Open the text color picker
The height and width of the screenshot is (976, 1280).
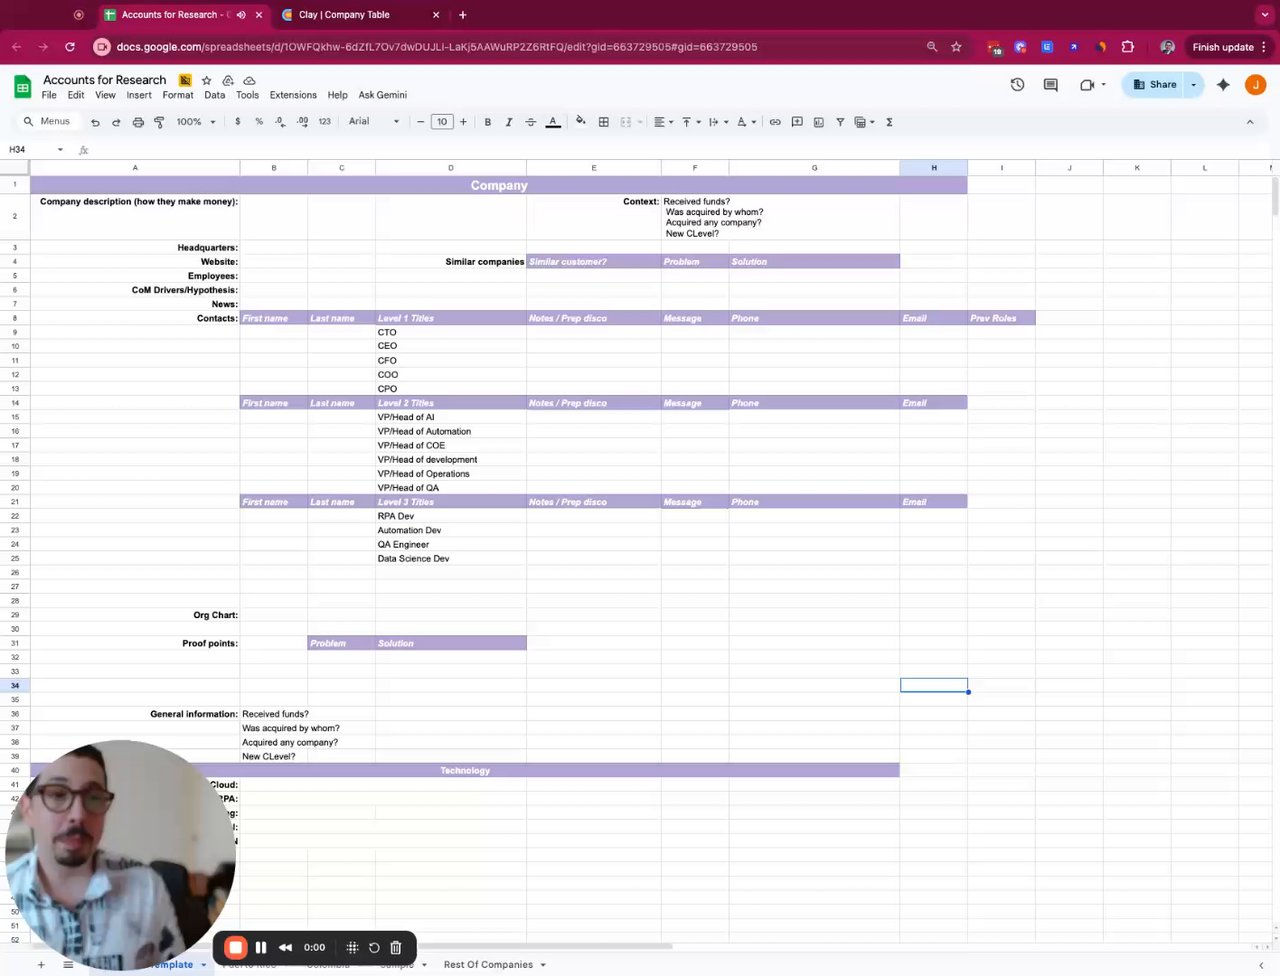coord(553,122)
